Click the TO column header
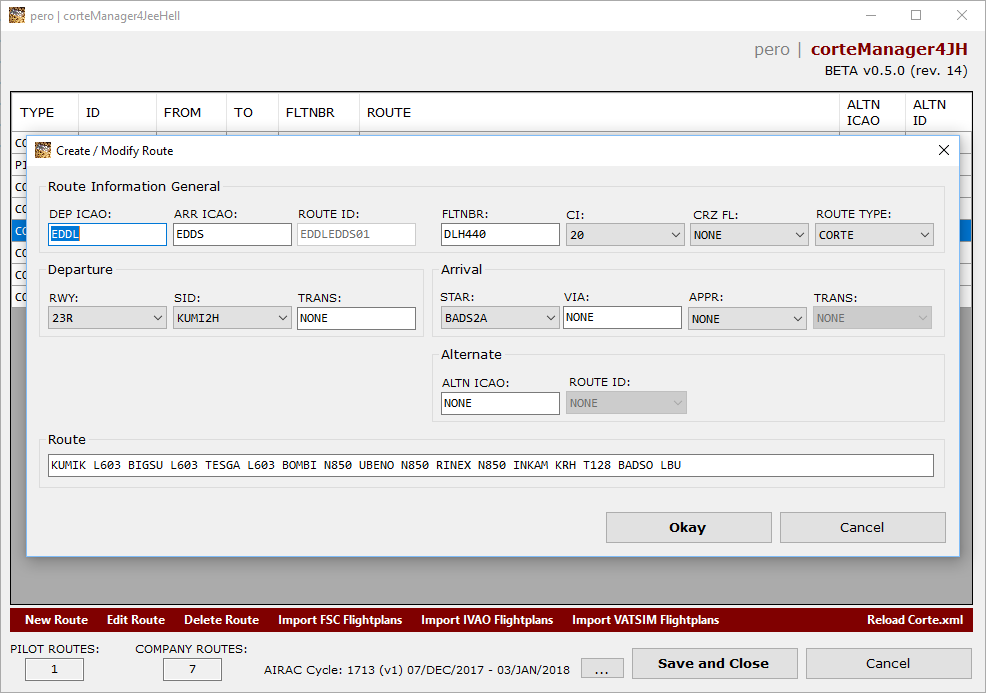The image size is (986, 693). tap(252, 113)
